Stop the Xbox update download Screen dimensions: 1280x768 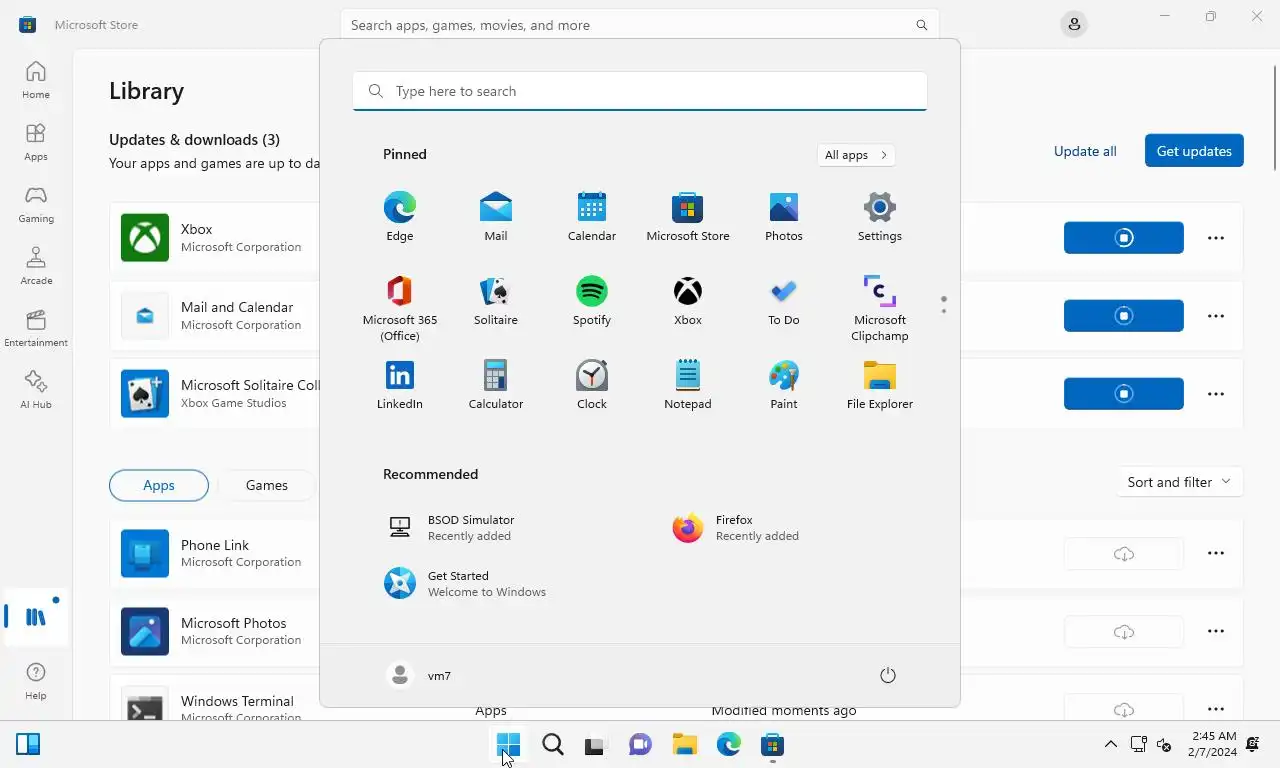click(1124, 238)
